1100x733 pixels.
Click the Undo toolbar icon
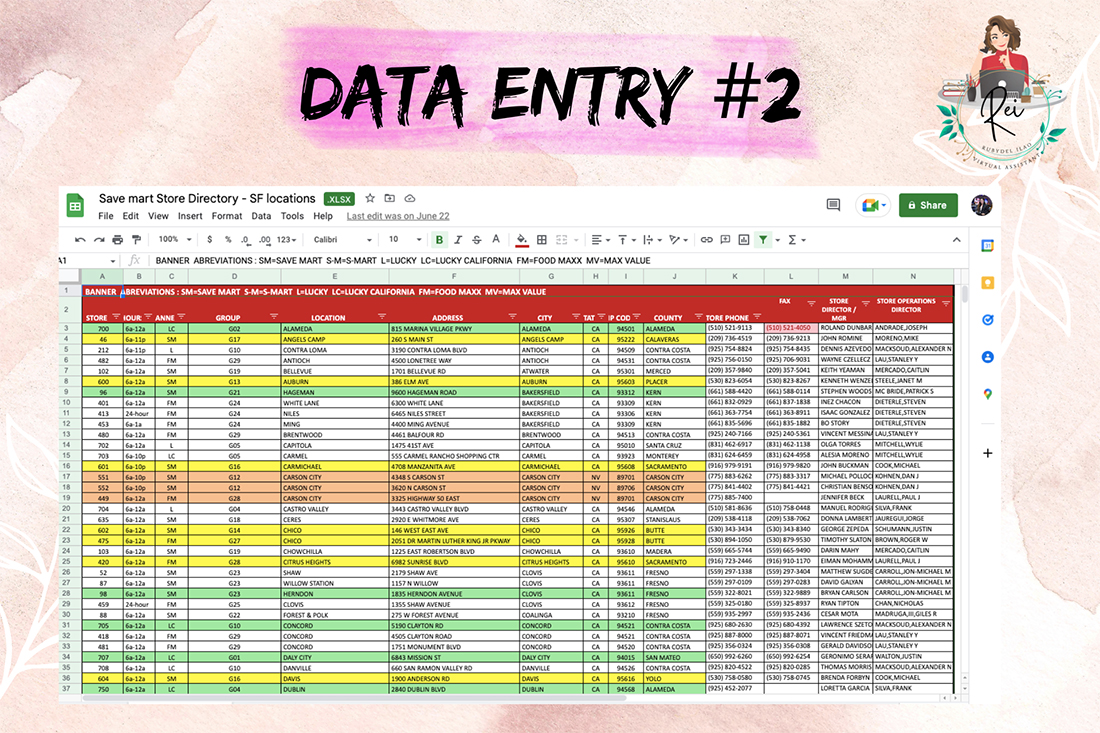click(80, 240)
